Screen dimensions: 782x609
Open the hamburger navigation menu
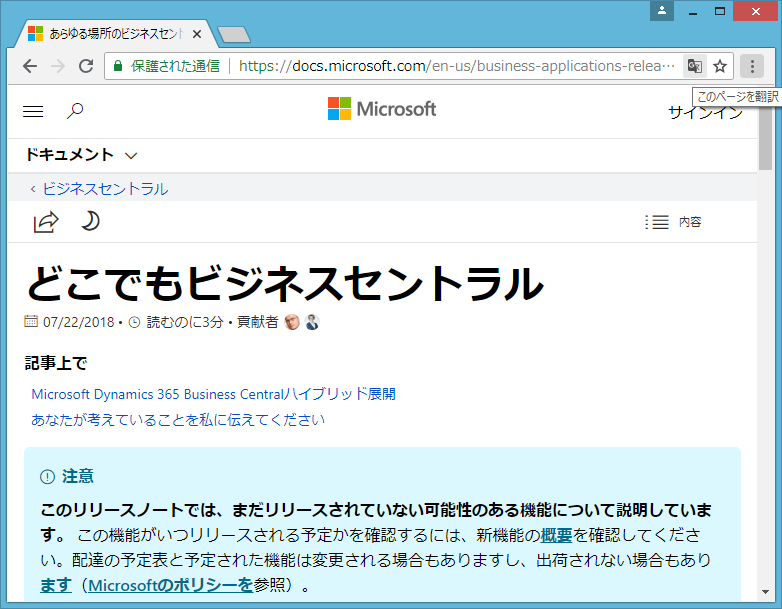coord(33,111)
